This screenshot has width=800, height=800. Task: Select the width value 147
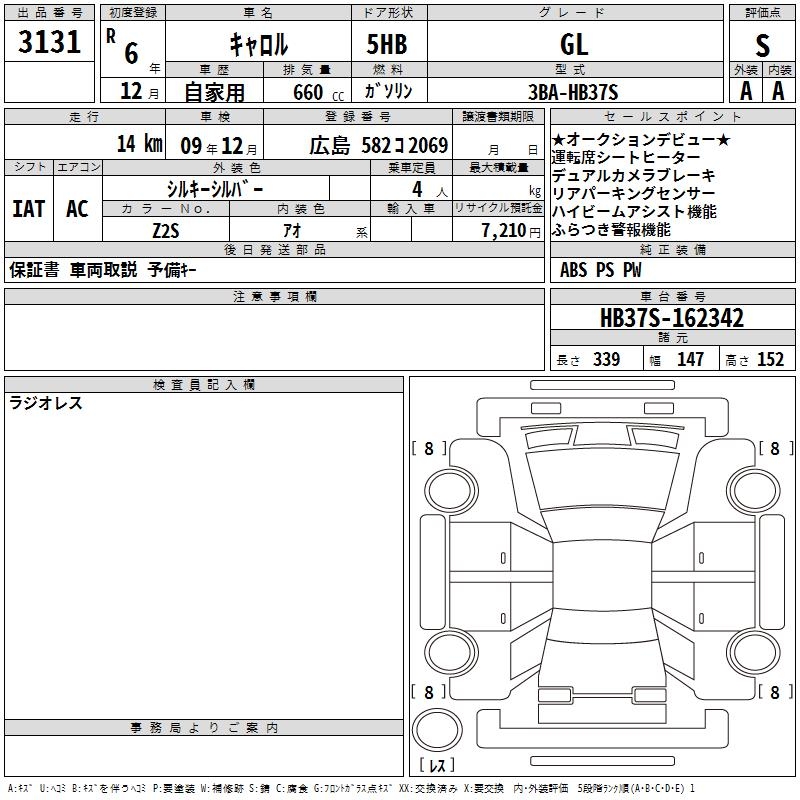690,359
